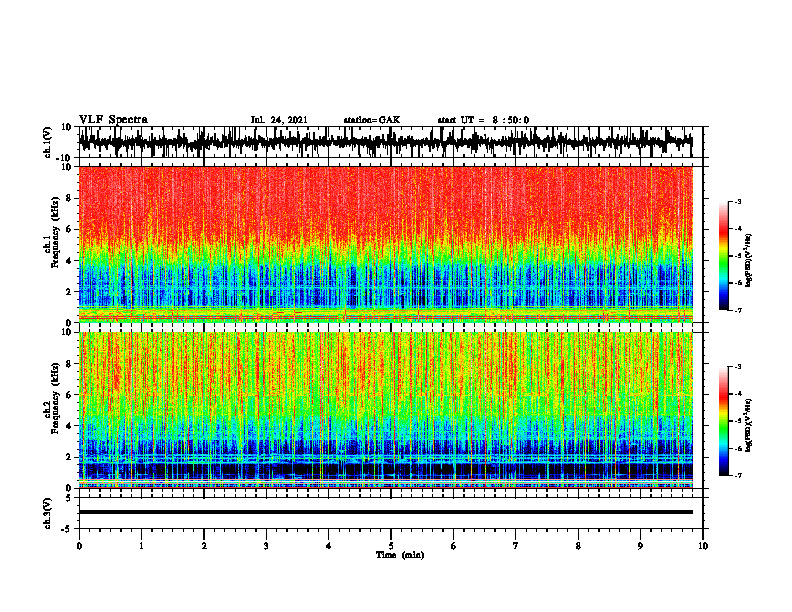Click the -7 label on ch.1 color scale

(738, 310)
